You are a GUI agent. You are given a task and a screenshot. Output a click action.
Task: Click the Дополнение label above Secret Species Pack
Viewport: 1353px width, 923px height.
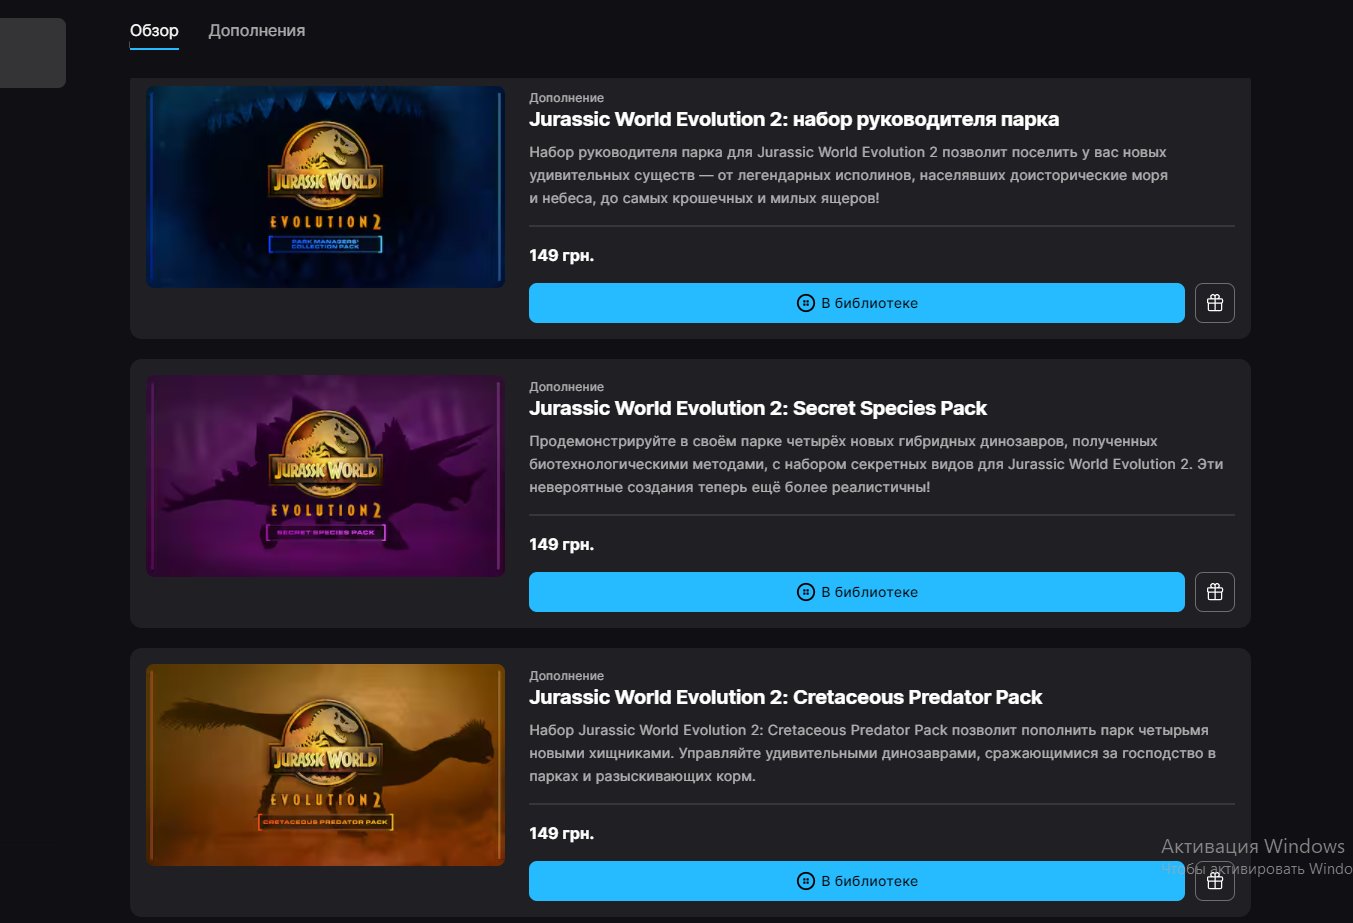click(567, 387)
